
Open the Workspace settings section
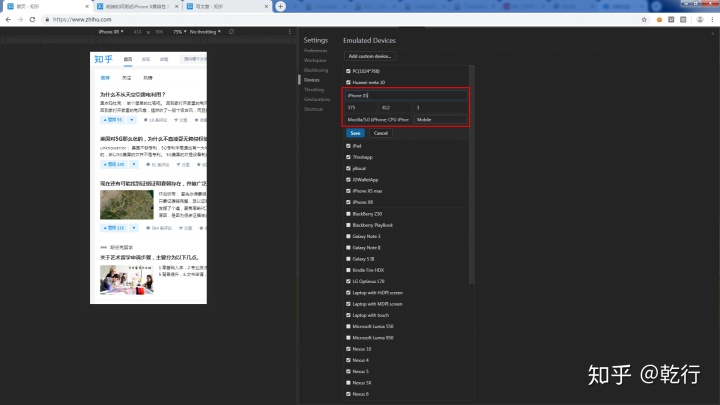pos(315,60)
